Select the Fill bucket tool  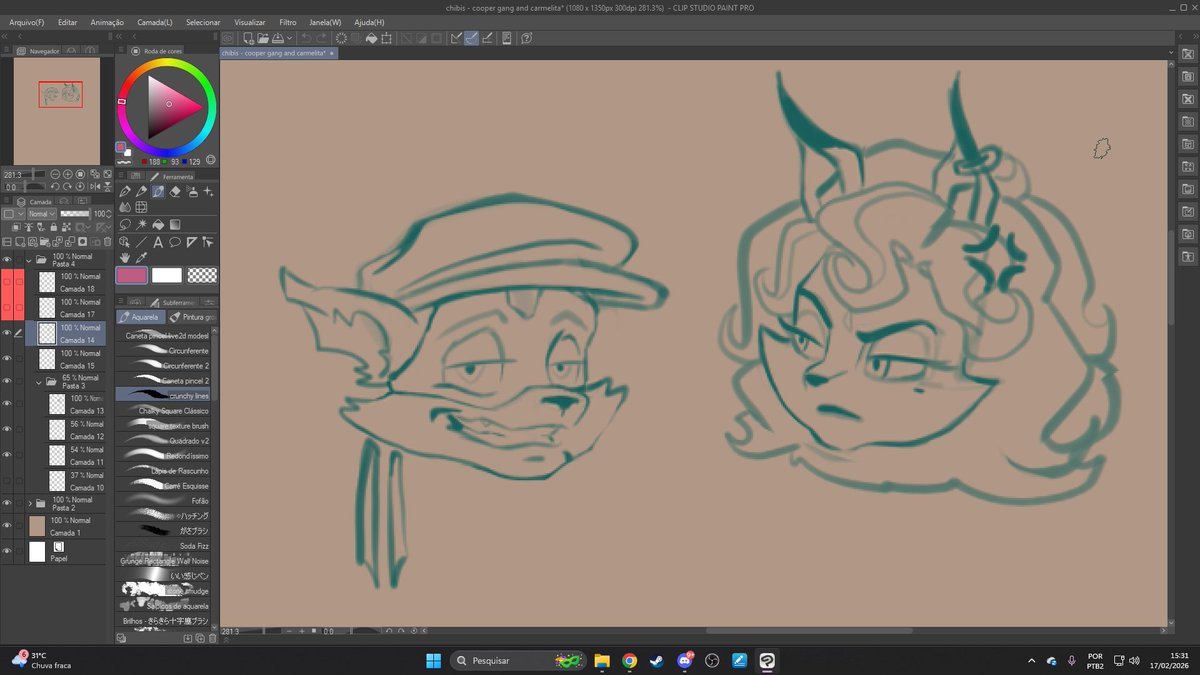click(158, 225)
